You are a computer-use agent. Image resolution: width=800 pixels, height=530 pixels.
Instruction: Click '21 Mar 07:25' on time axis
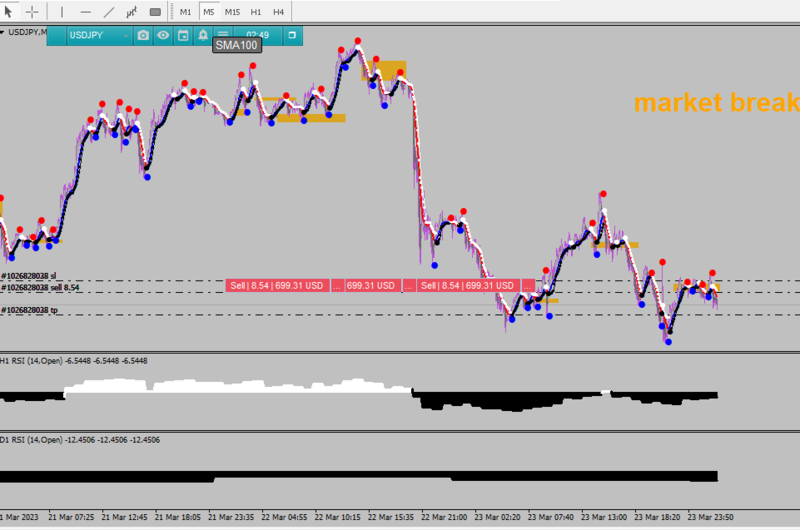[x=71, y=517]
